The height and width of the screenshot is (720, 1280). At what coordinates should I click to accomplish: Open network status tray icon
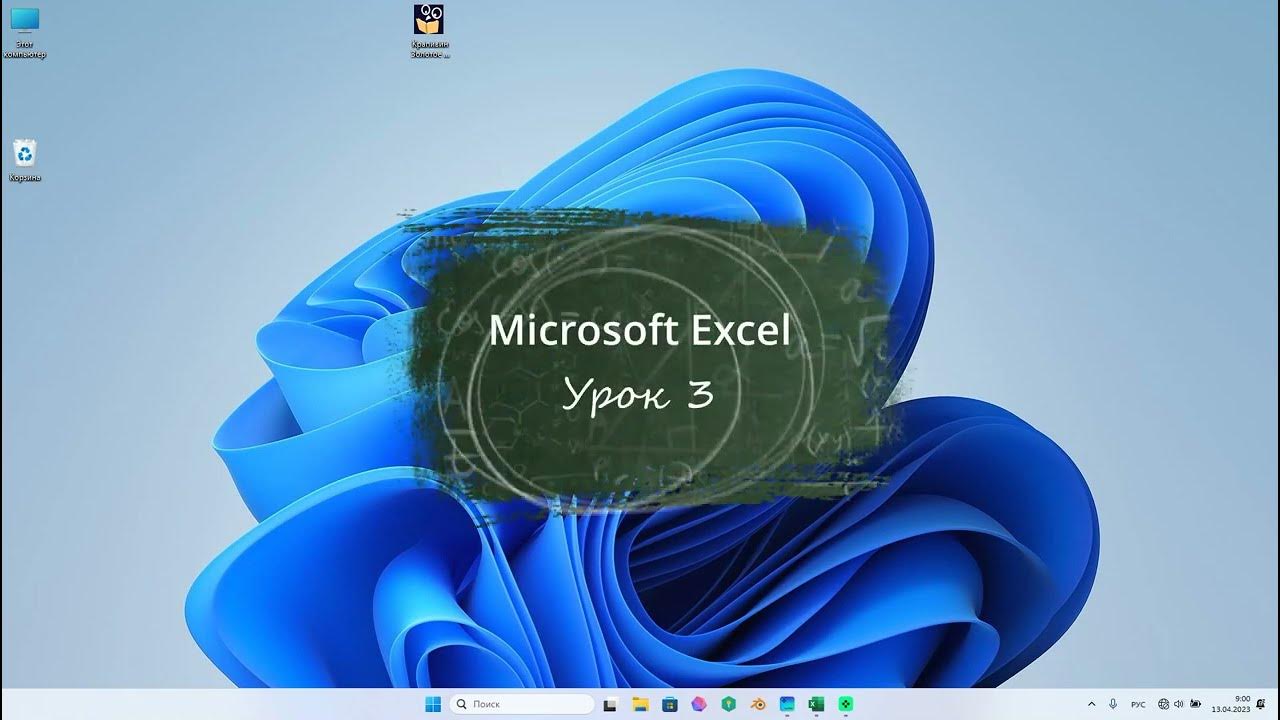pos(1164,704)
